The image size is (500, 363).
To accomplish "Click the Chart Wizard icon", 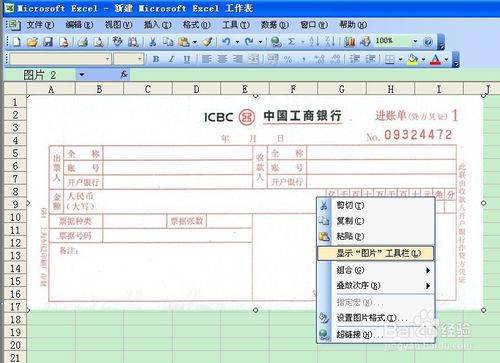I will 349,42.
